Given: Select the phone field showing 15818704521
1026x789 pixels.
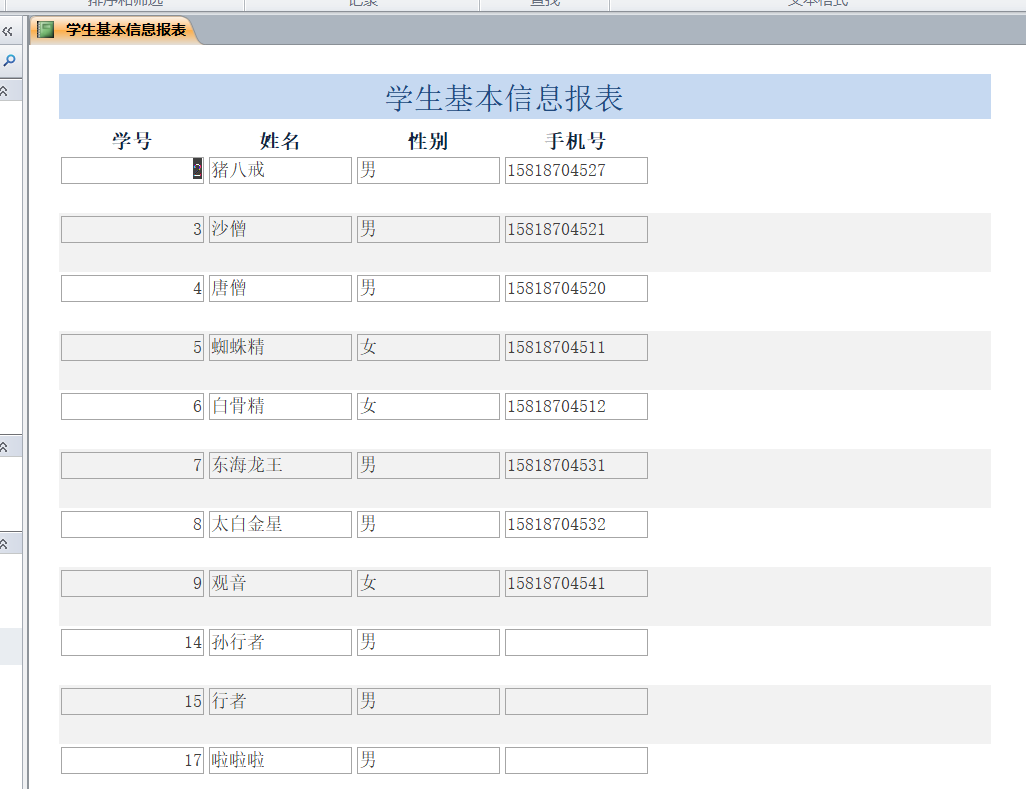Looking at the screenshot, I should (576, 229).
